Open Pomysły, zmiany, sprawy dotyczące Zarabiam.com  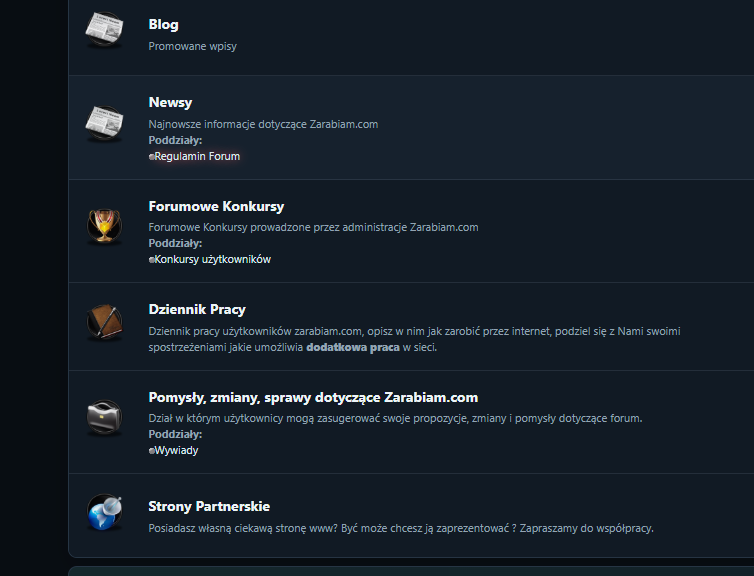[313, 398]
